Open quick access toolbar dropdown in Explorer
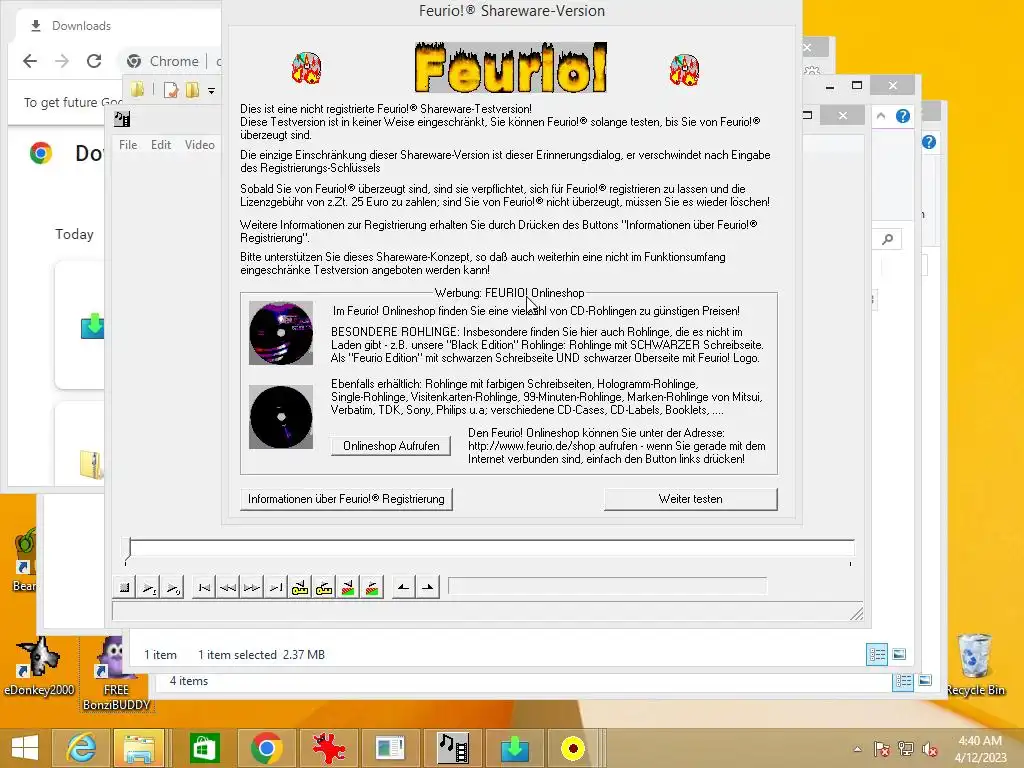 pos(212,91)
